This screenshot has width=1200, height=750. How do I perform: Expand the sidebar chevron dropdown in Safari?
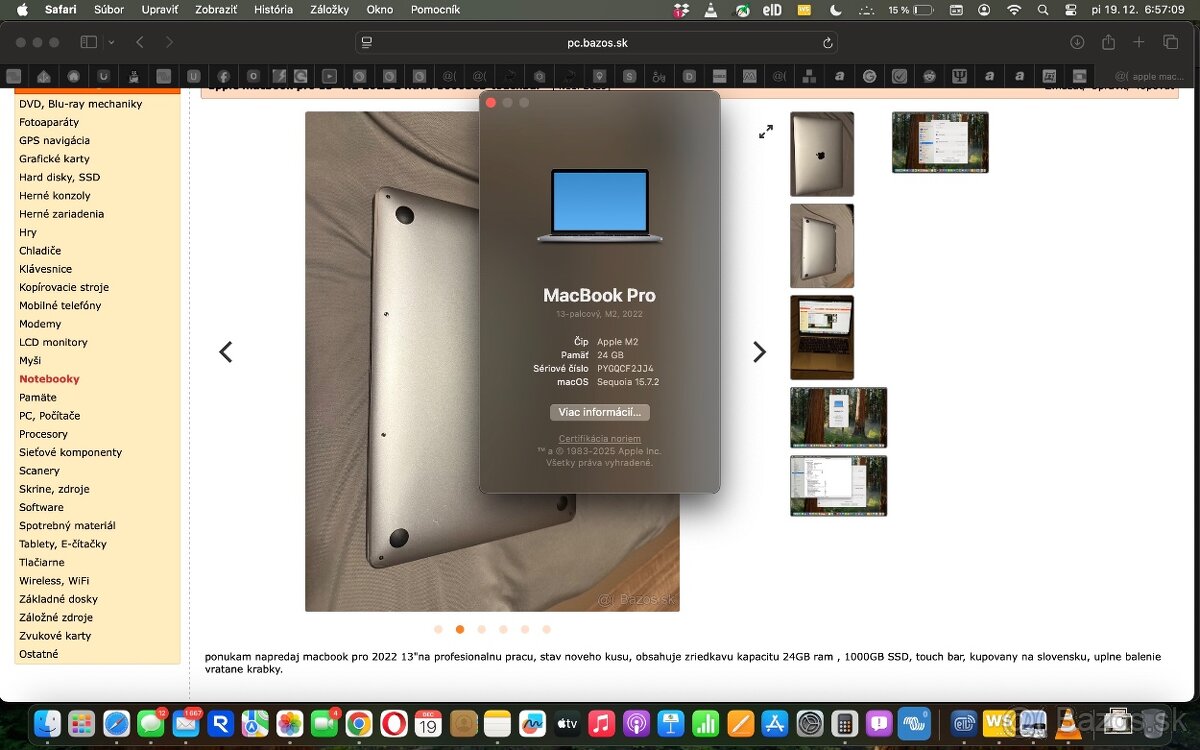tap(111, 42)
